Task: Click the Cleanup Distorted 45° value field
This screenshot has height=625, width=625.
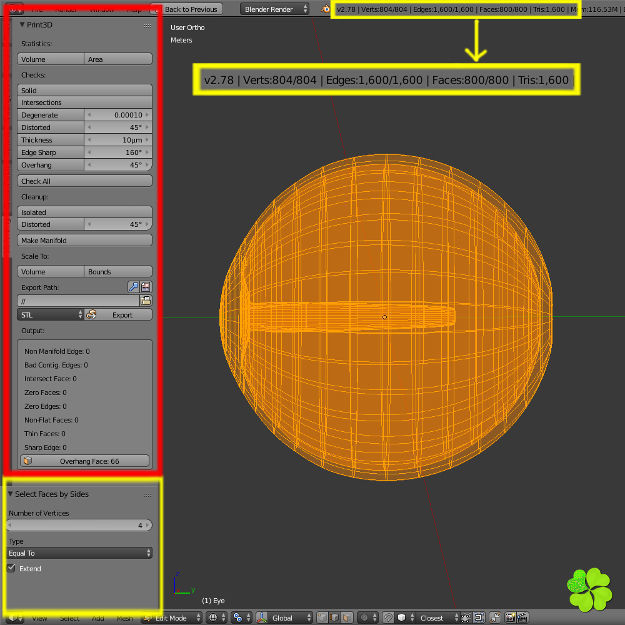Action: pos(118,224)
